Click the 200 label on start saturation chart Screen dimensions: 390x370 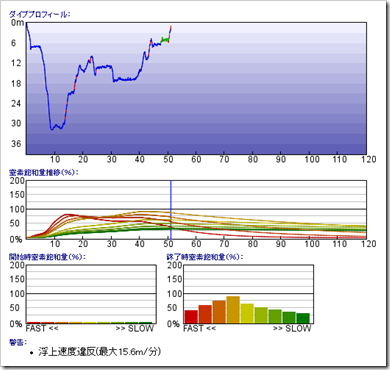coord(17,265)
